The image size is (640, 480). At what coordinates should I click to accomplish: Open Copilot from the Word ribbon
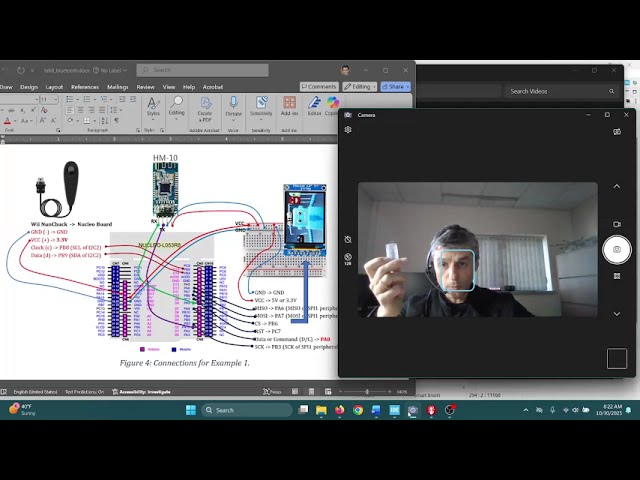pyautogui.click(x=332, y=107)
